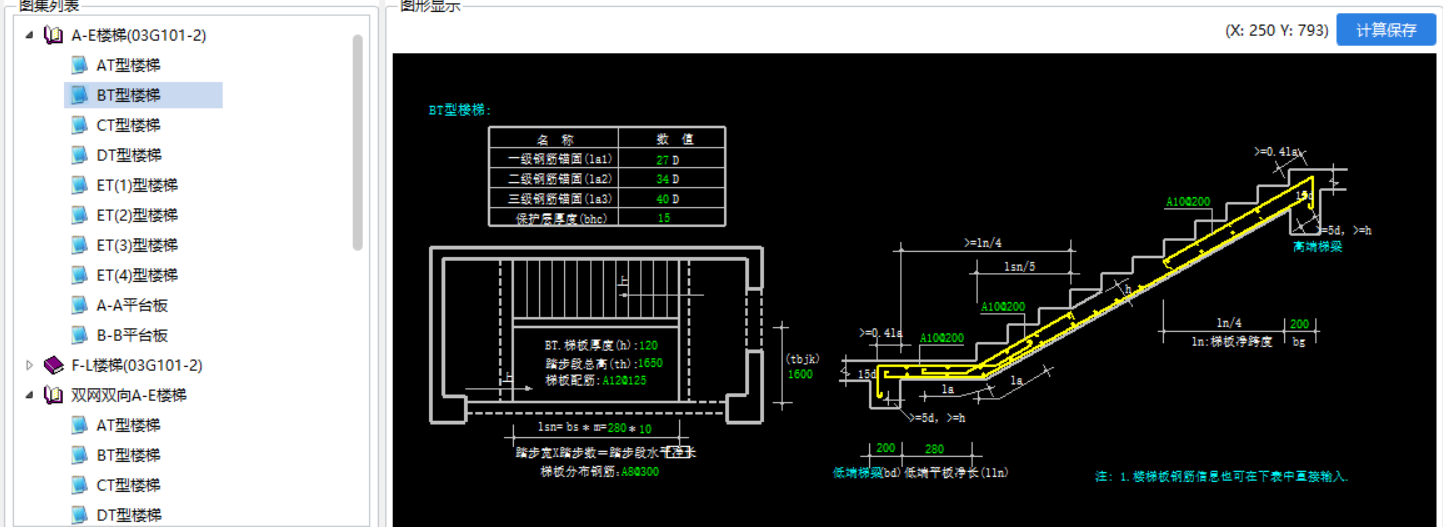This screenshot has width=1443, height=527.
Task: Edit the A10@200 label above the low-end platform
Action: 941,339
